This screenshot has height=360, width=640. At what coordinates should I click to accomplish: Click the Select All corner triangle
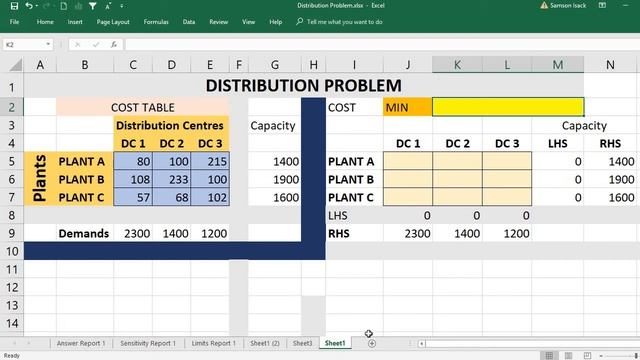16,64
